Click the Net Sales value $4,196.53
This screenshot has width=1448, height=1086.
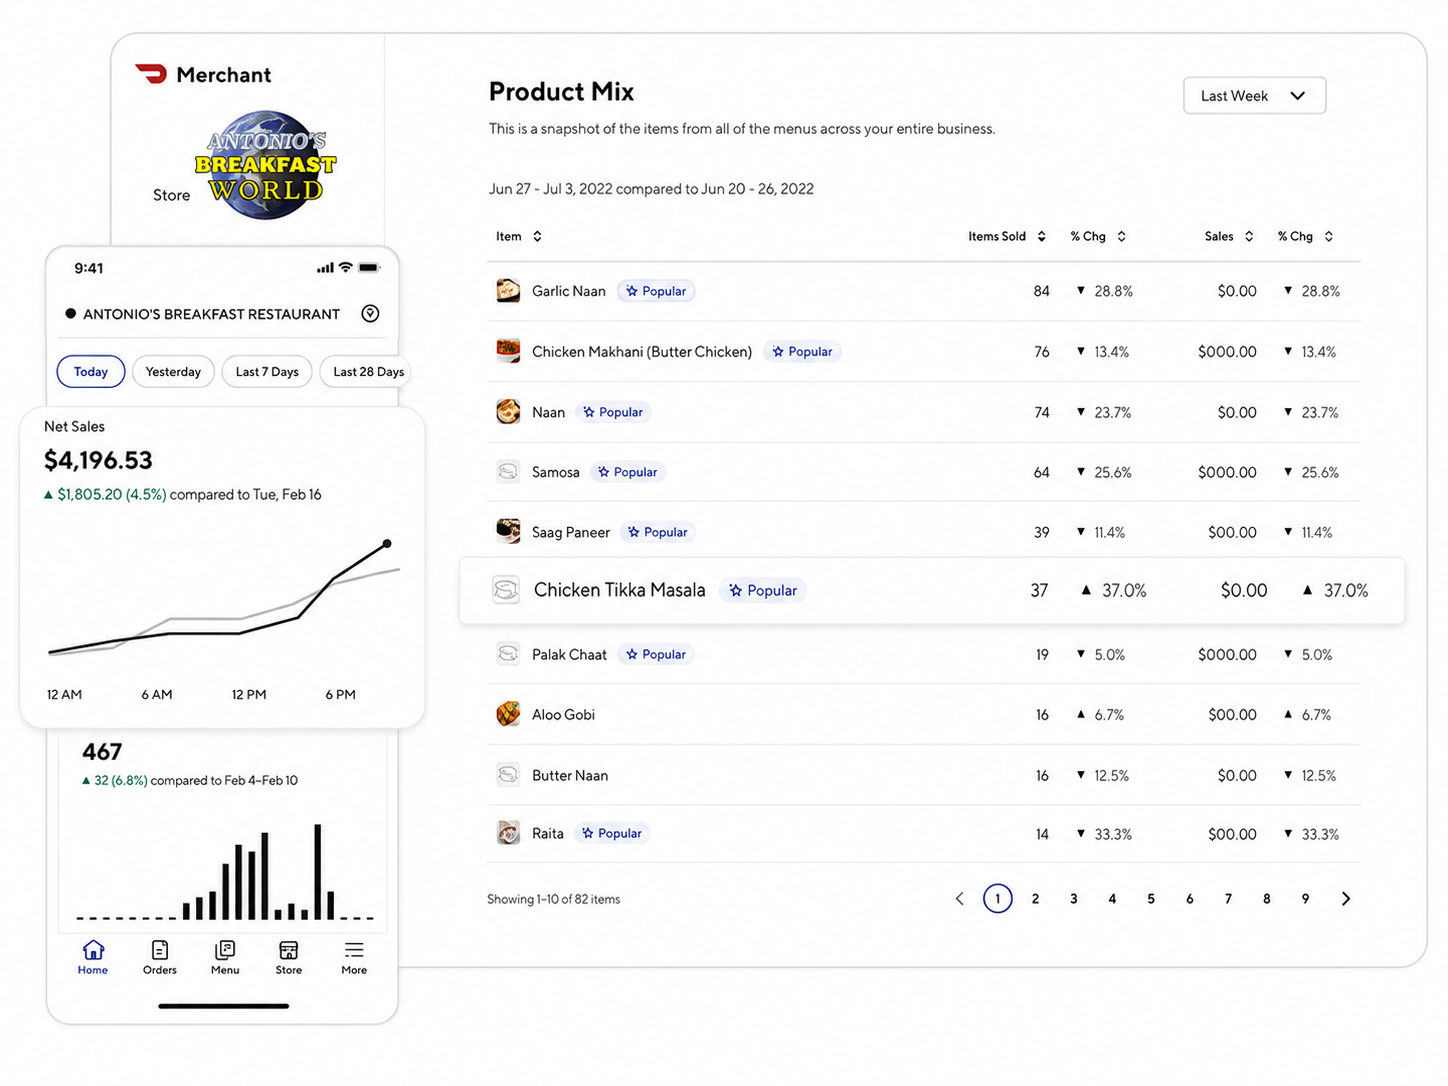pos(98,461)
